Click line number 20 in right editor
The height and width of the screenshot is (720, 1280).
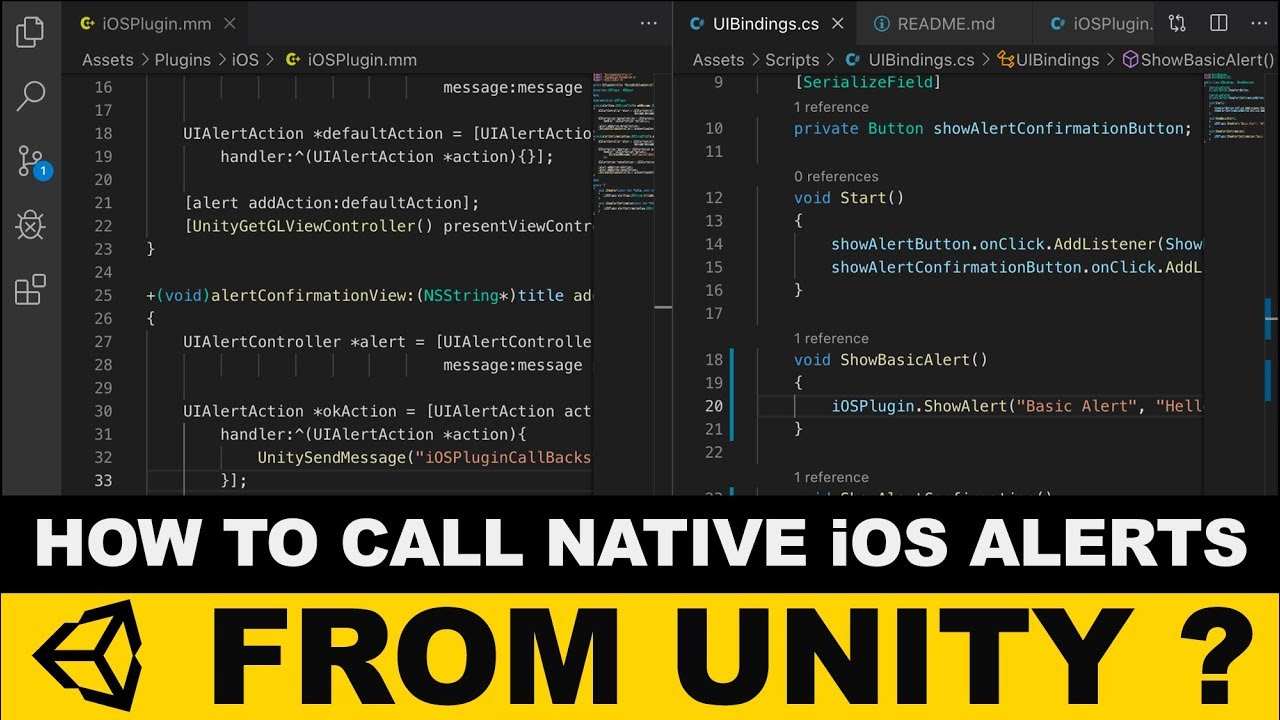coord(713,406)
